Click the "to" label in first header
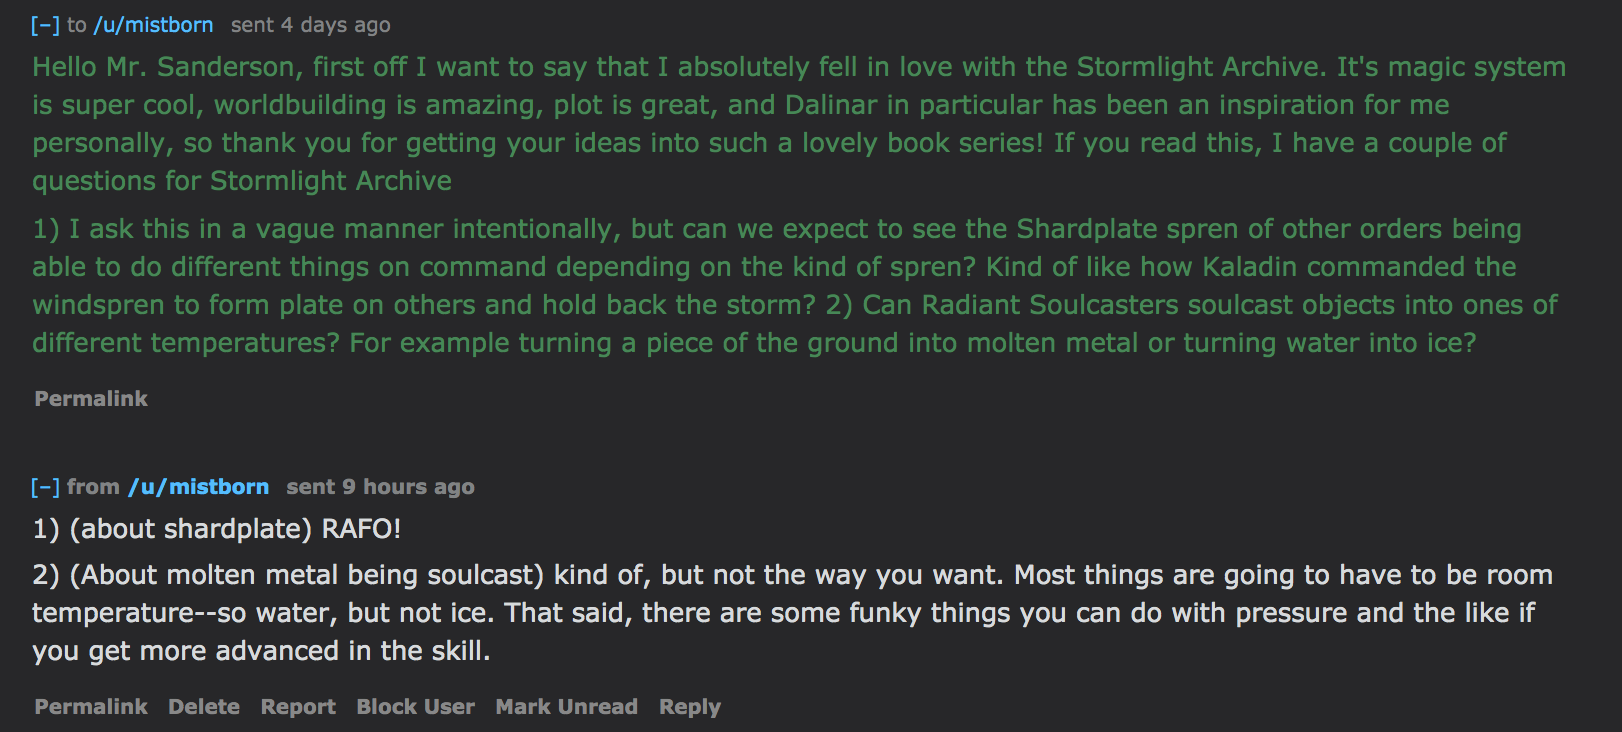 click(x=77, y=25)
